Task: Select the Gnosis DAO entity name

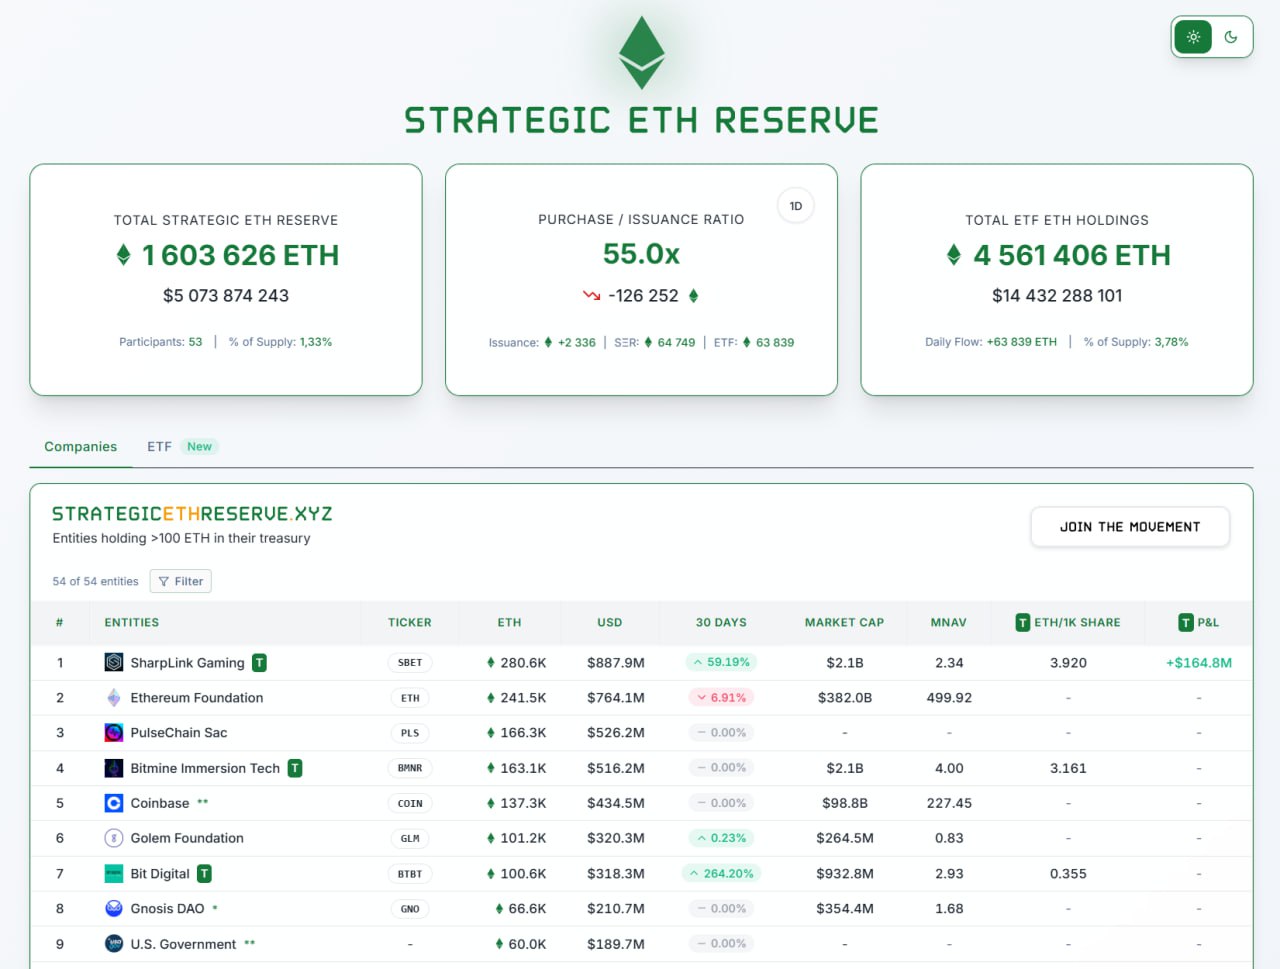Action: pos(167,909)
